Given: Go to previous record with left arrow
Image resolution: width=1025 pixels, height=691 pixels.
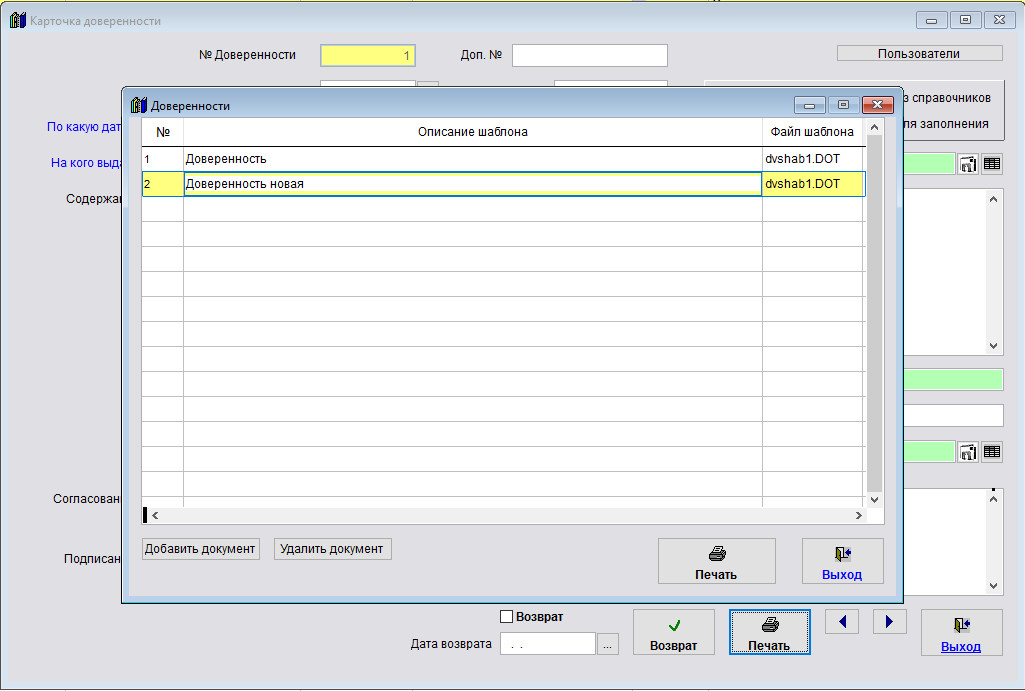Looking at the screenshot, I should (x=842, y=622).
